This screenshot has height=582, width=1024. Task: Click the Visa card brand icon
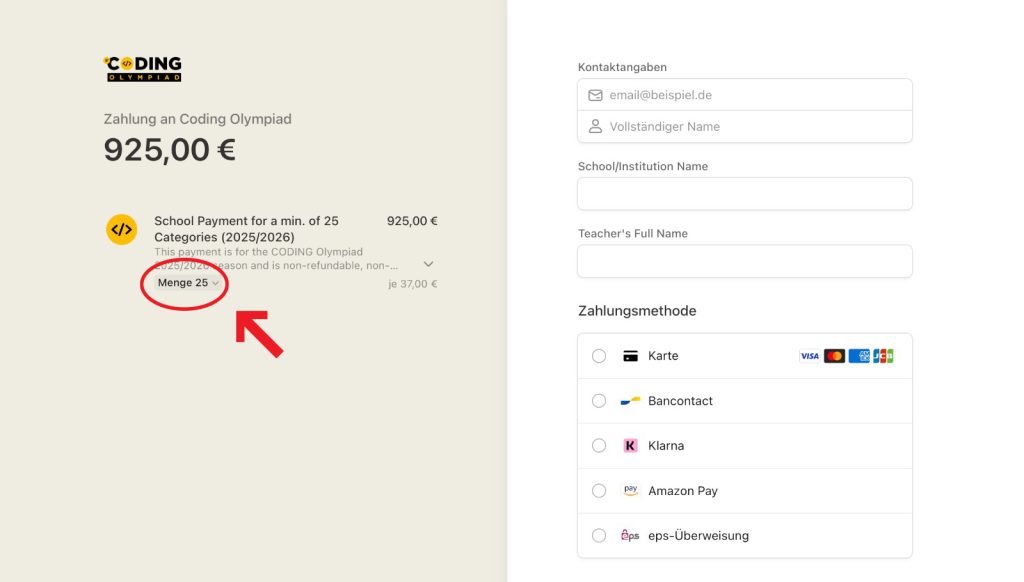point(809,356)
